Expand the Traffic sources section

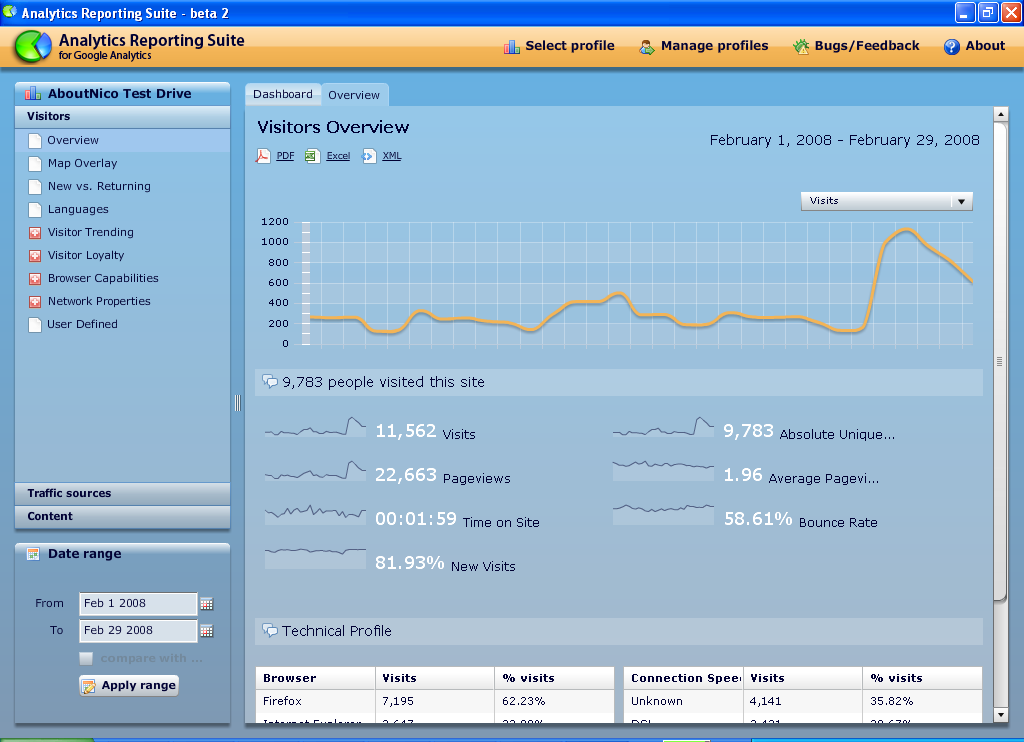(122, 493)
